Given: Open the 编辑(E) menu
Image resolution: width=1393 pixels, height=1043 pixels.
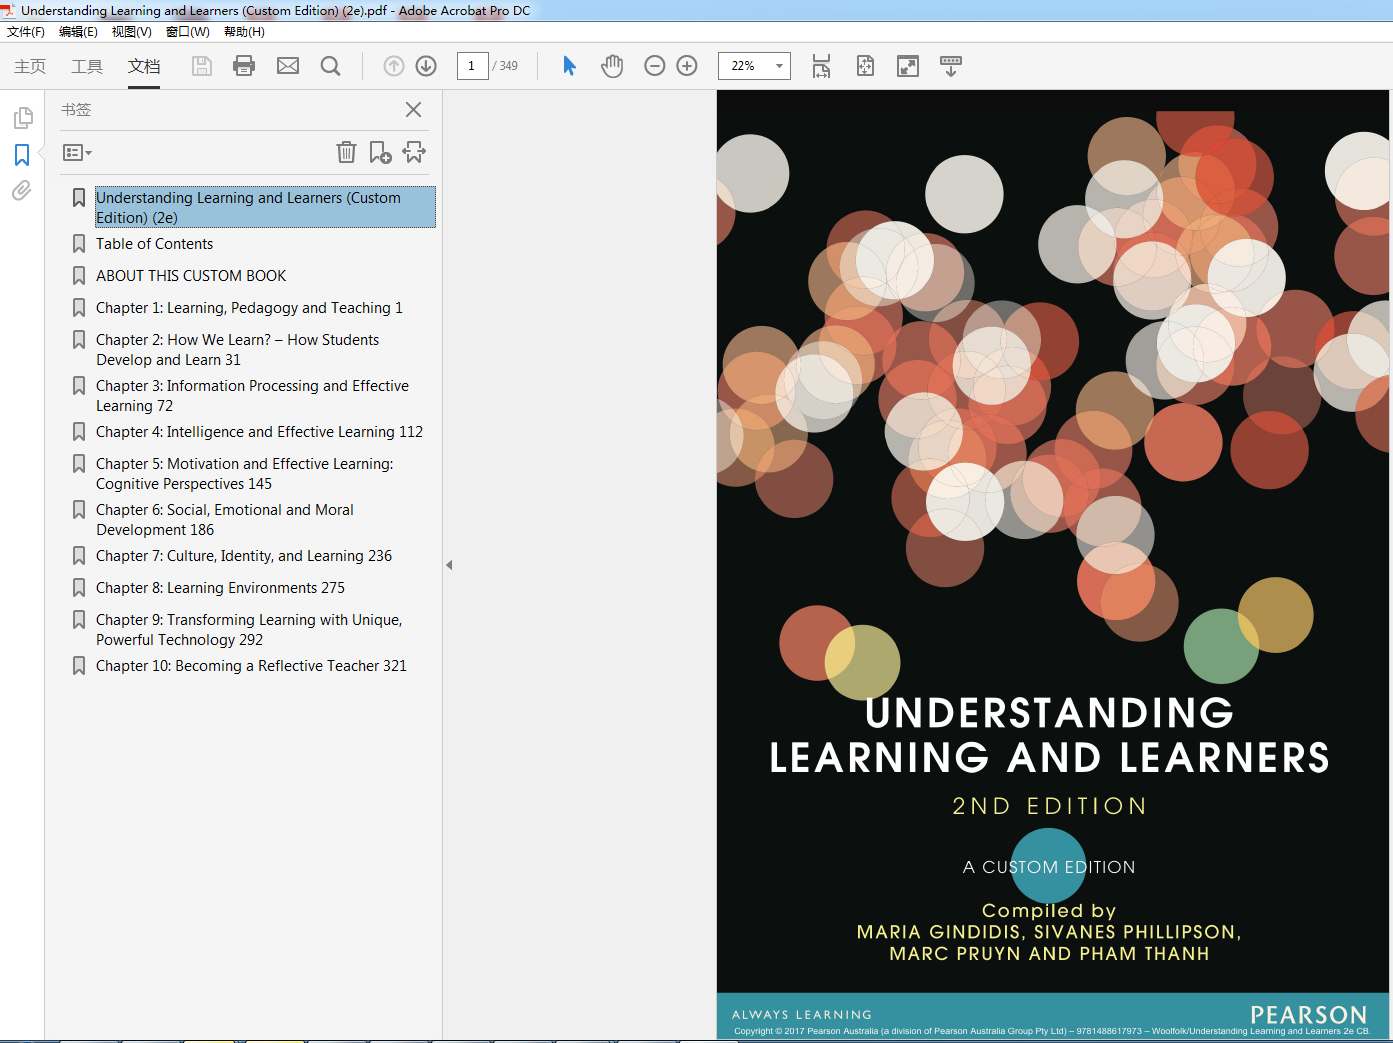Looking at the screenshot, I should [78, 32].
